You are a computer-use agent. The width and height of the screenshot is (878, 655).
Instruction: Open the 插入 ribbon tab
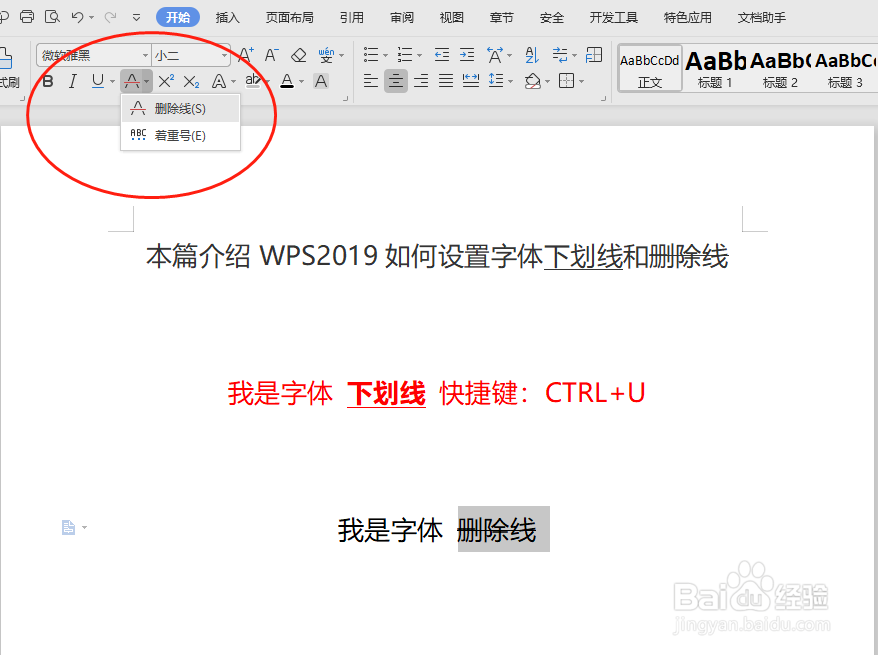[x=228, y=18]
